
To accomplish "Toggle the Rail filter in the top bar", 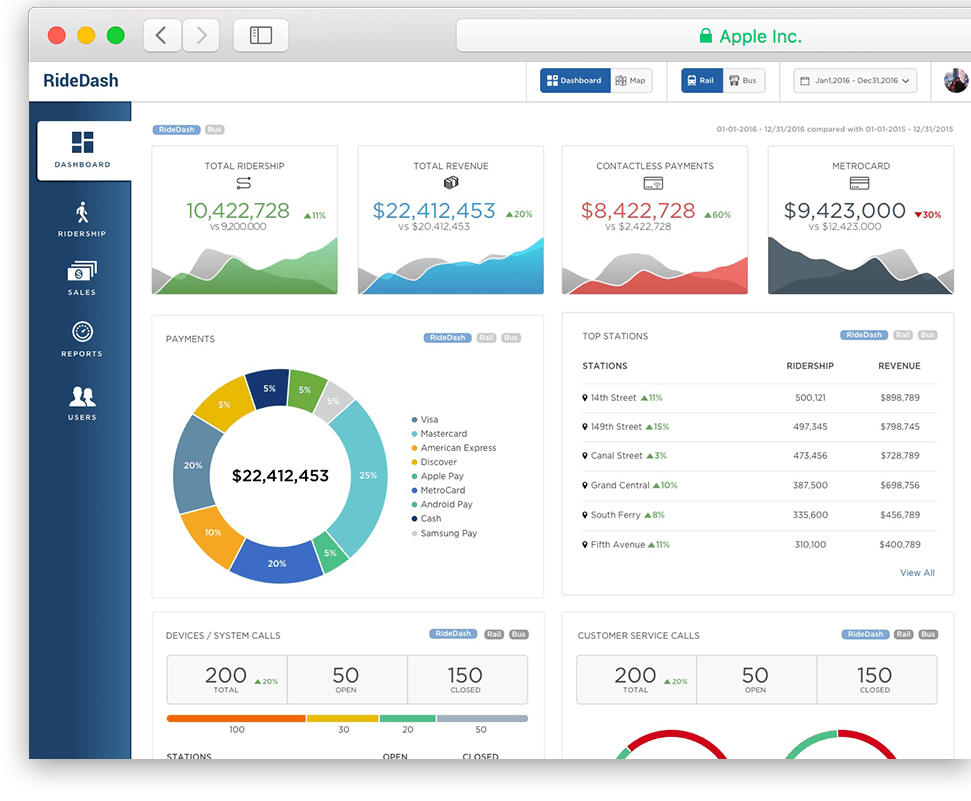I will [700, 80].
